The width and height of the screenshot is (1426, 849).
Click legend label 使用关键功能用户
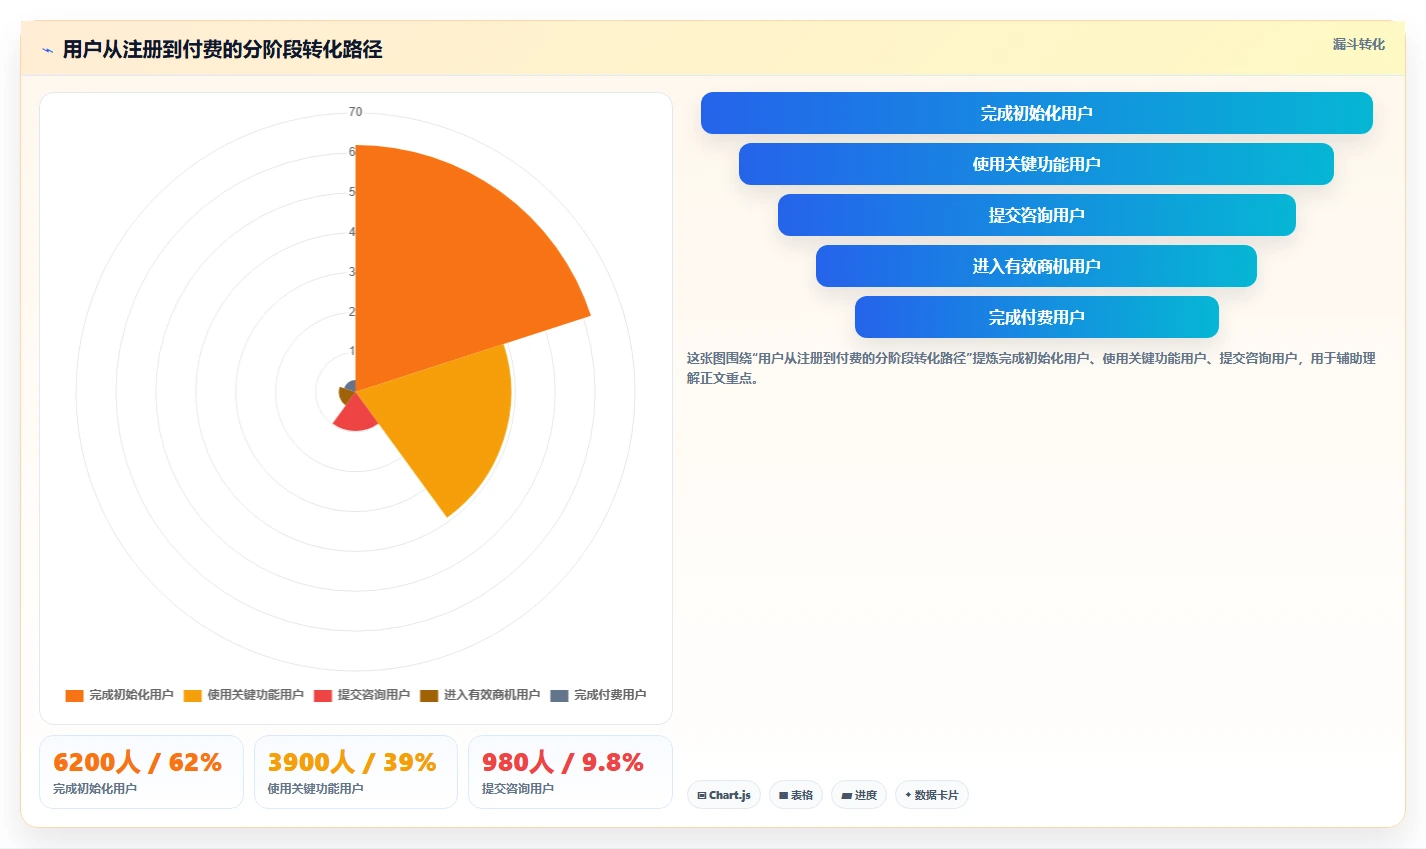[255, 695]
